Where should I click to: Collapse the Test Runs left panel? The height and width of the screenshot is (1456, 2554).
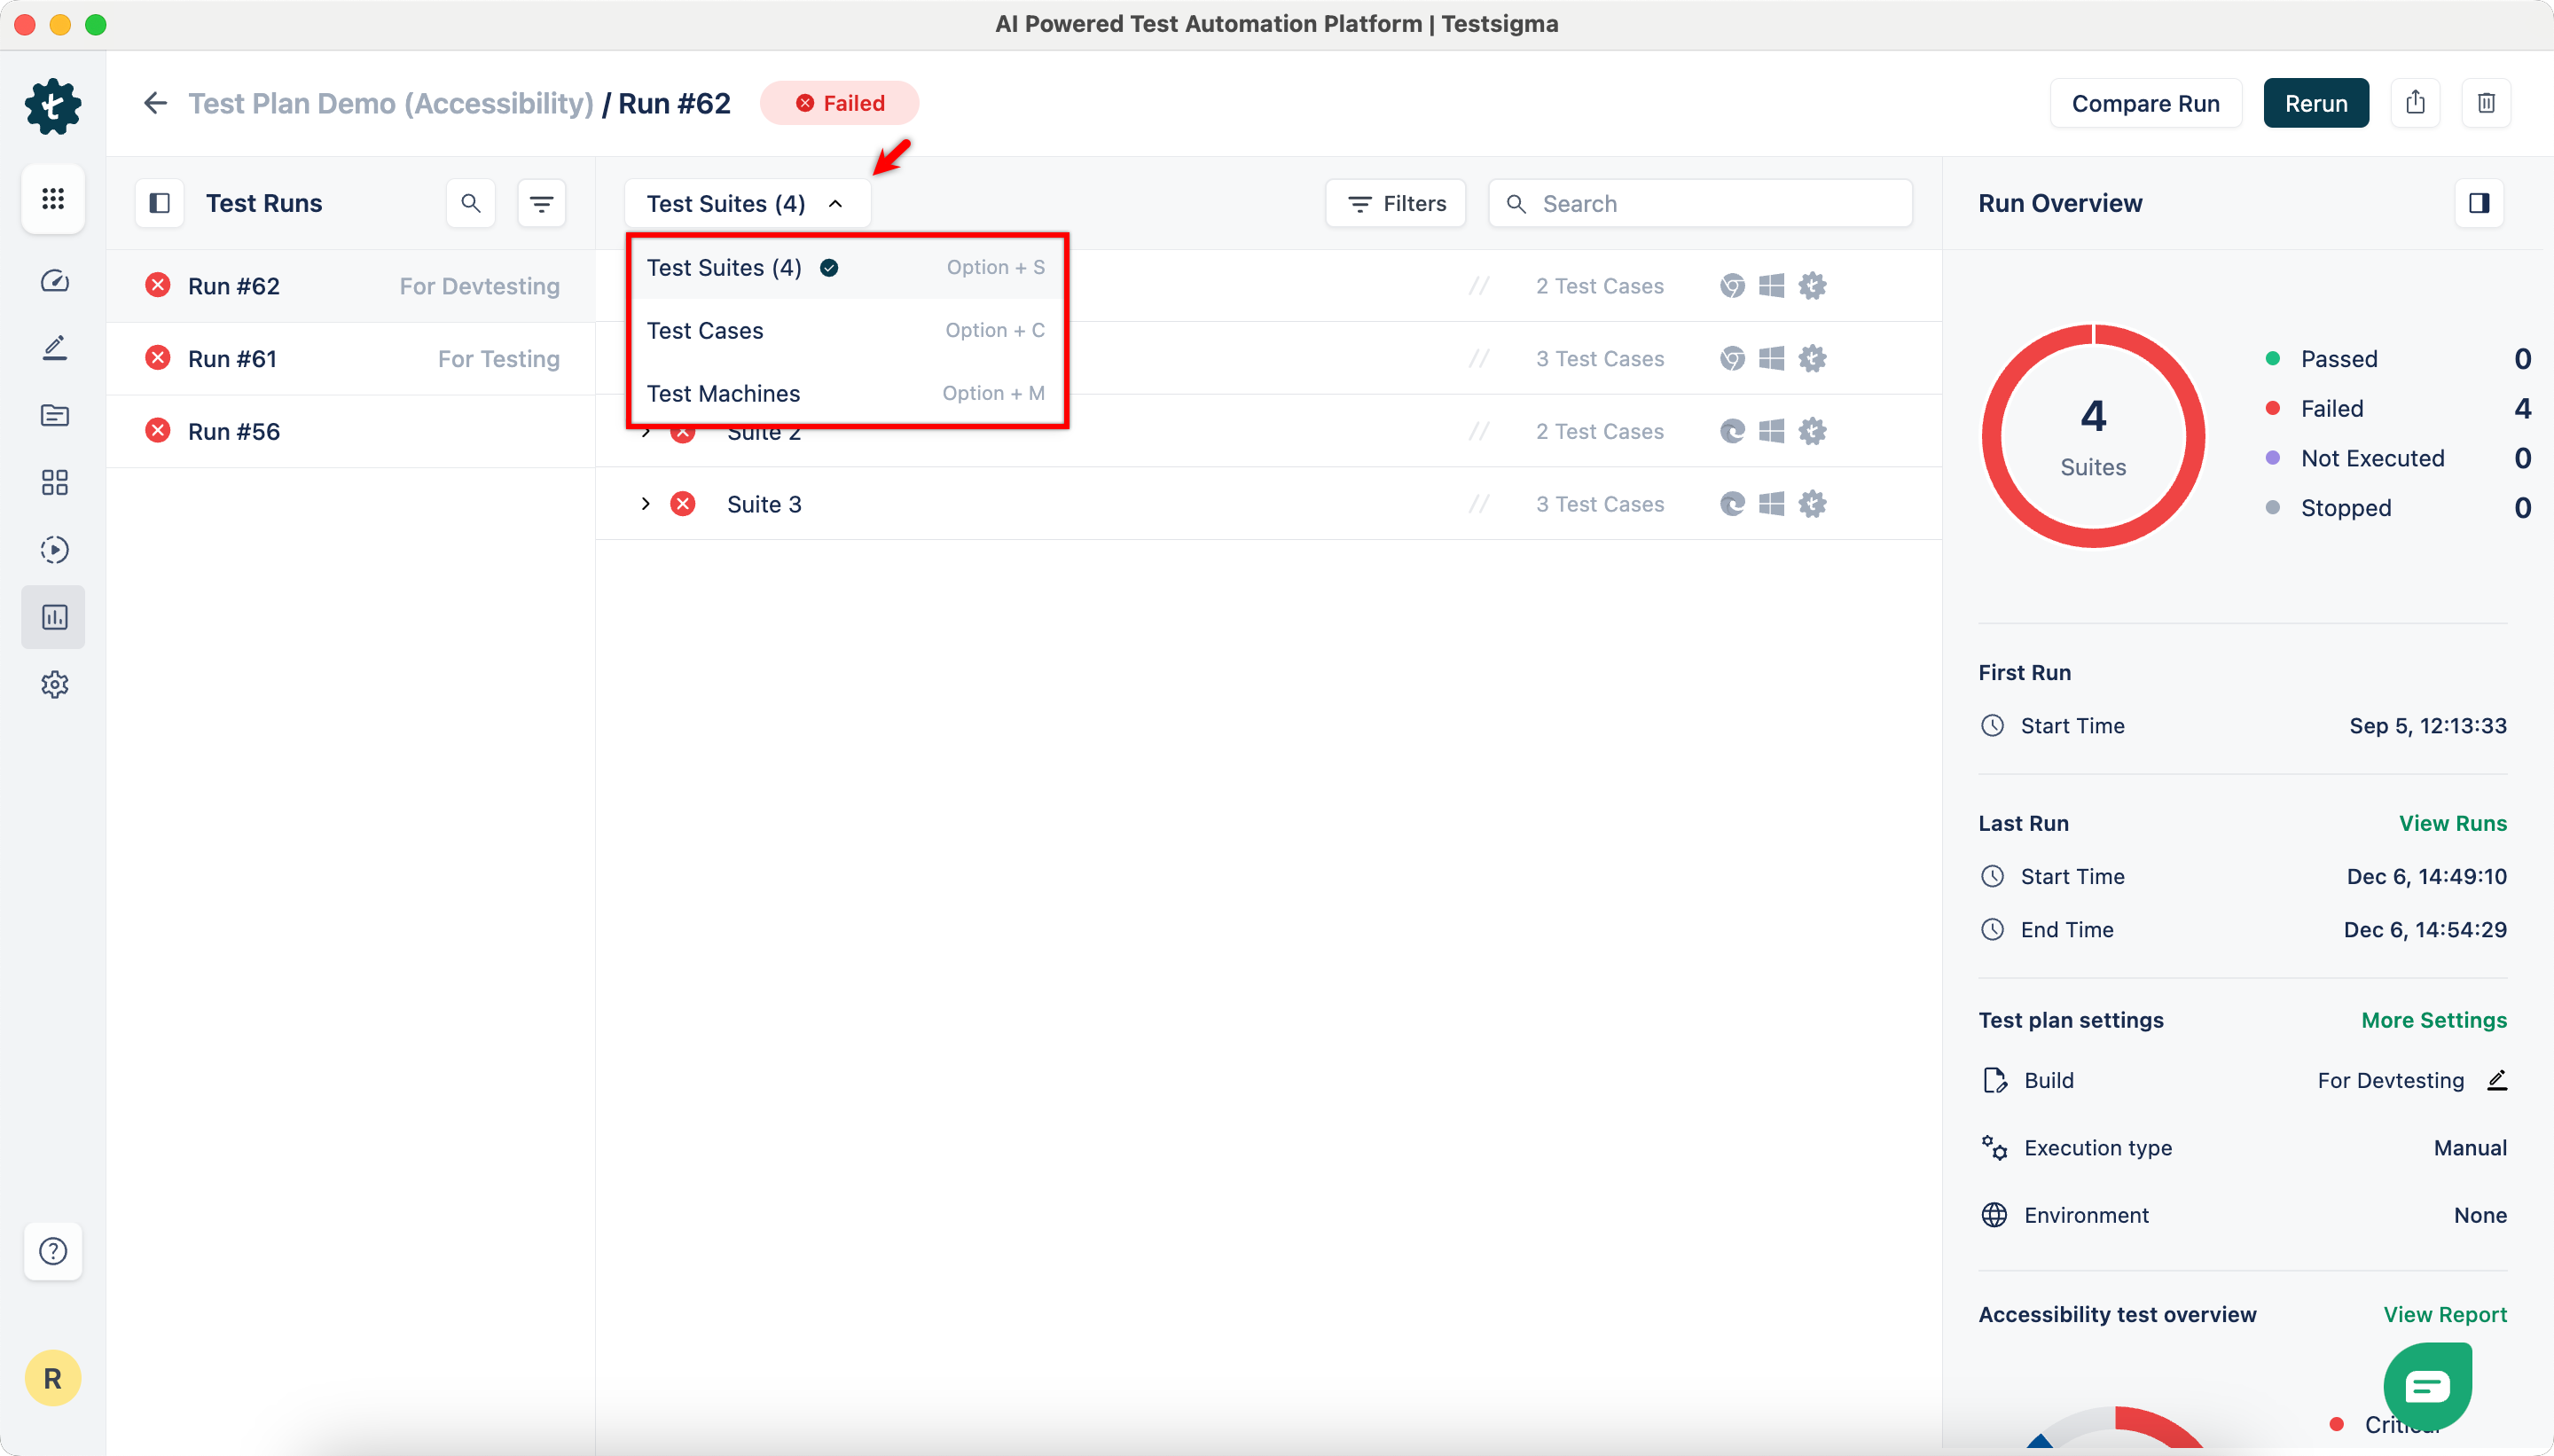pyautogui.click(x=160, y=204)
